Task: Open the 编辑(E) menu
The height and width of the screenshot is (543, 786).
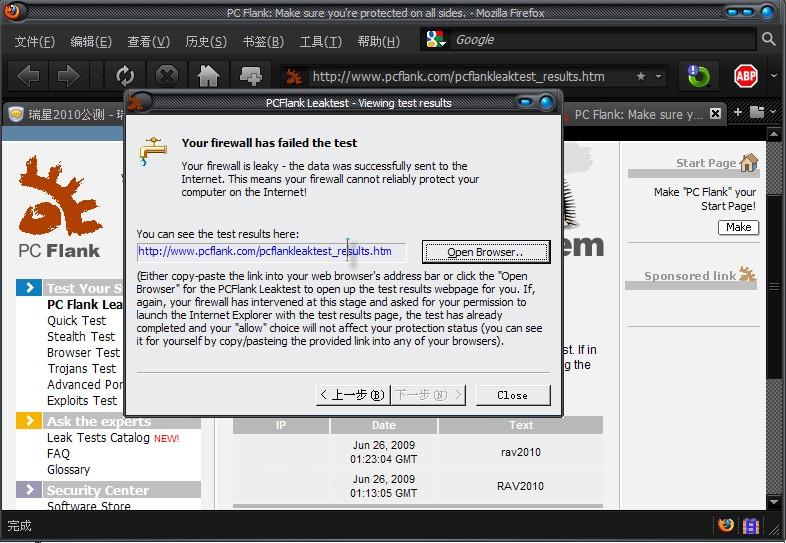Action: [x=91, y=41]
